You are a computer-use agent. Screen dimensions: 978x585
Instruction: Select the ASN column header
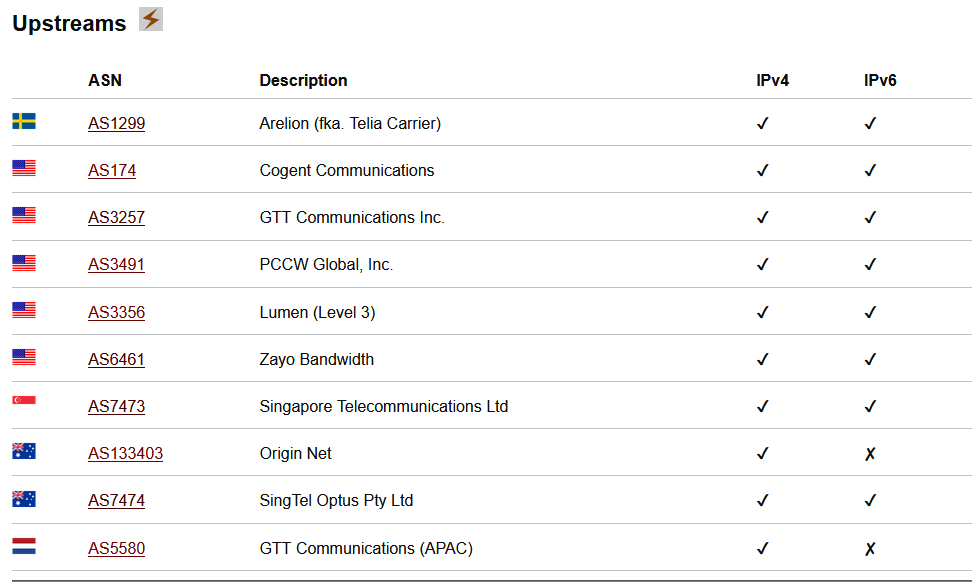click(x=105, y=80)
